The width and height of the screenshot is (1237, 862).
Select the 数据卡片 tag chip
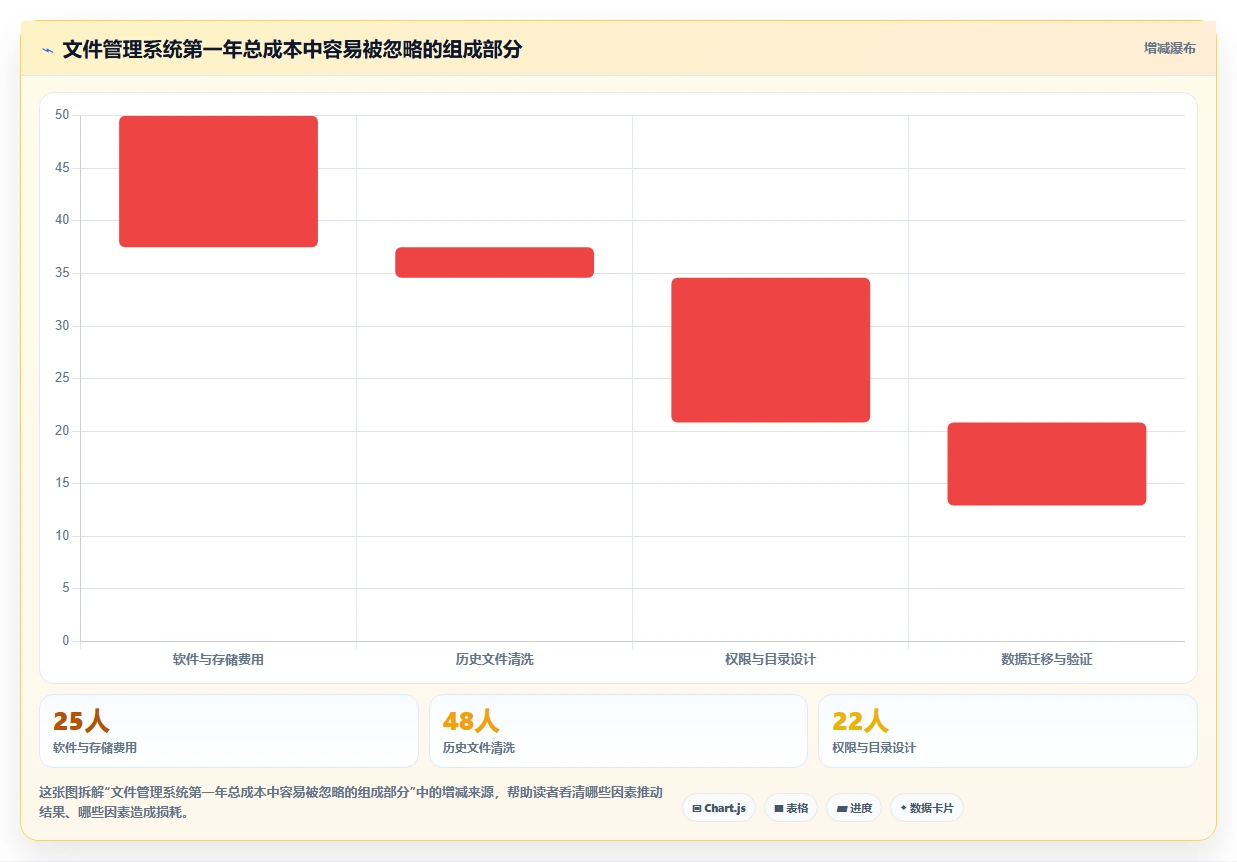[927, 808]
